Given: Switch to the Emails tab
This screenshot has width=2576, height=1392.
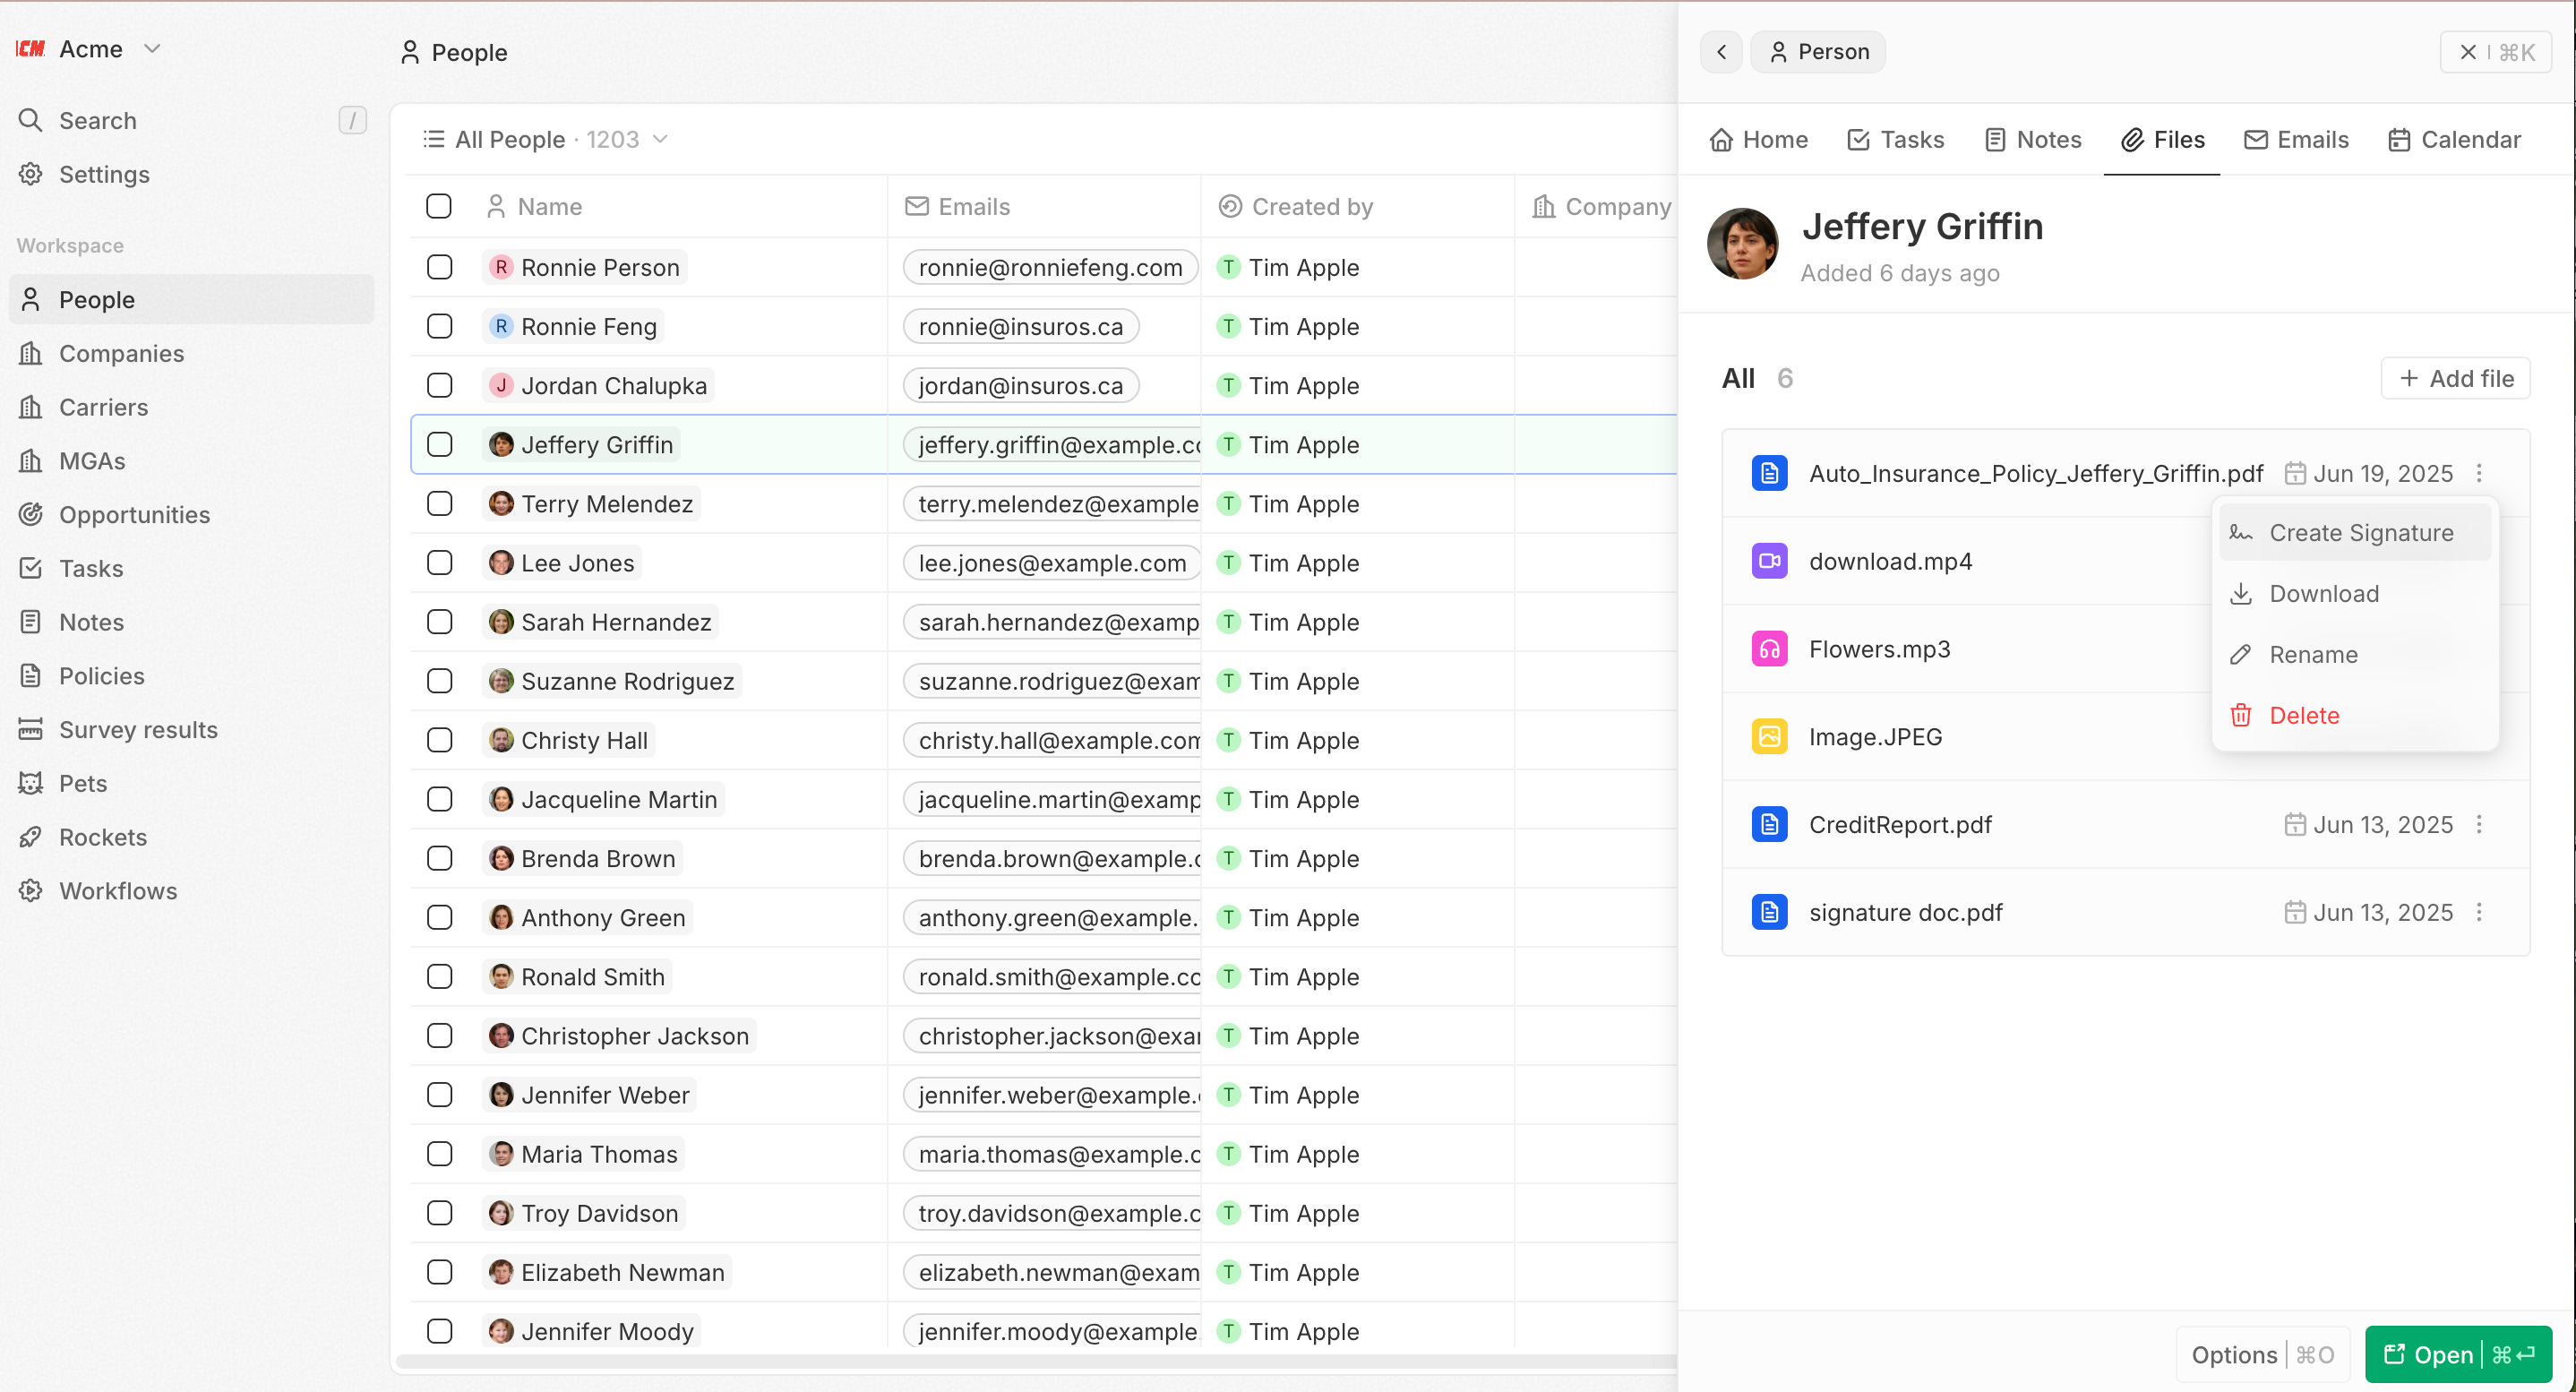Looking at the screenshot, I should tap(2296, 139).
